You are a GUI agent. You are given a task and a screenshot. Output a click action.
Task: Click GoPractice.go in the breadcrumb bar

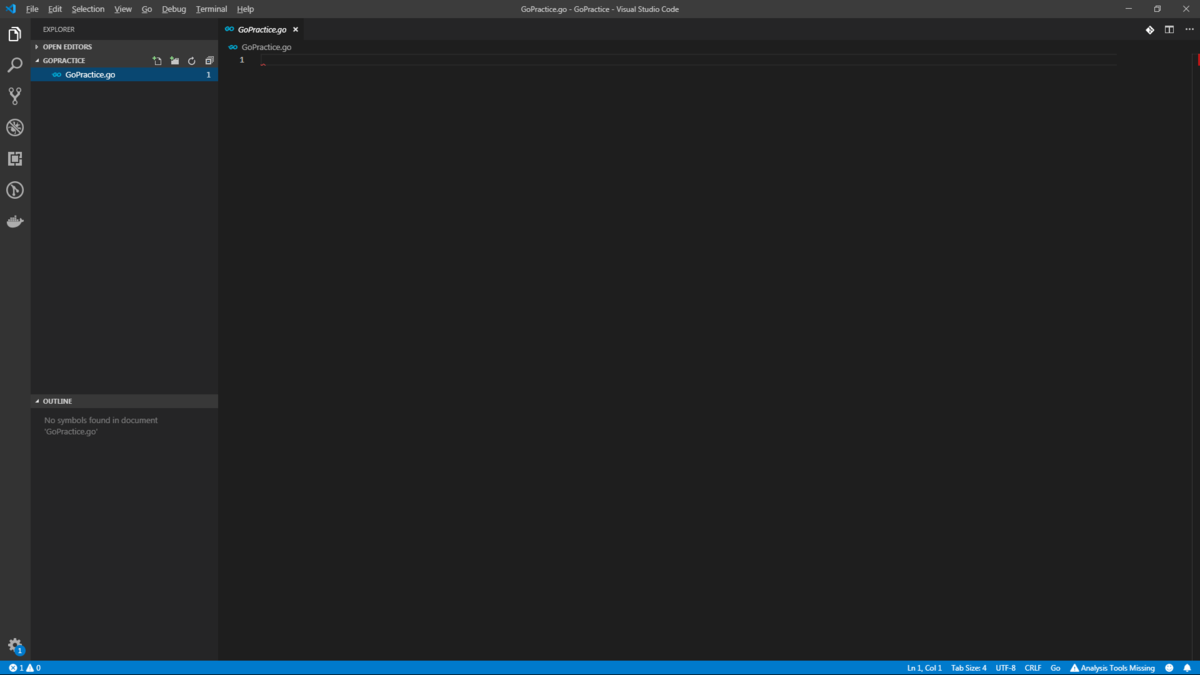click(x=266, y=47)
